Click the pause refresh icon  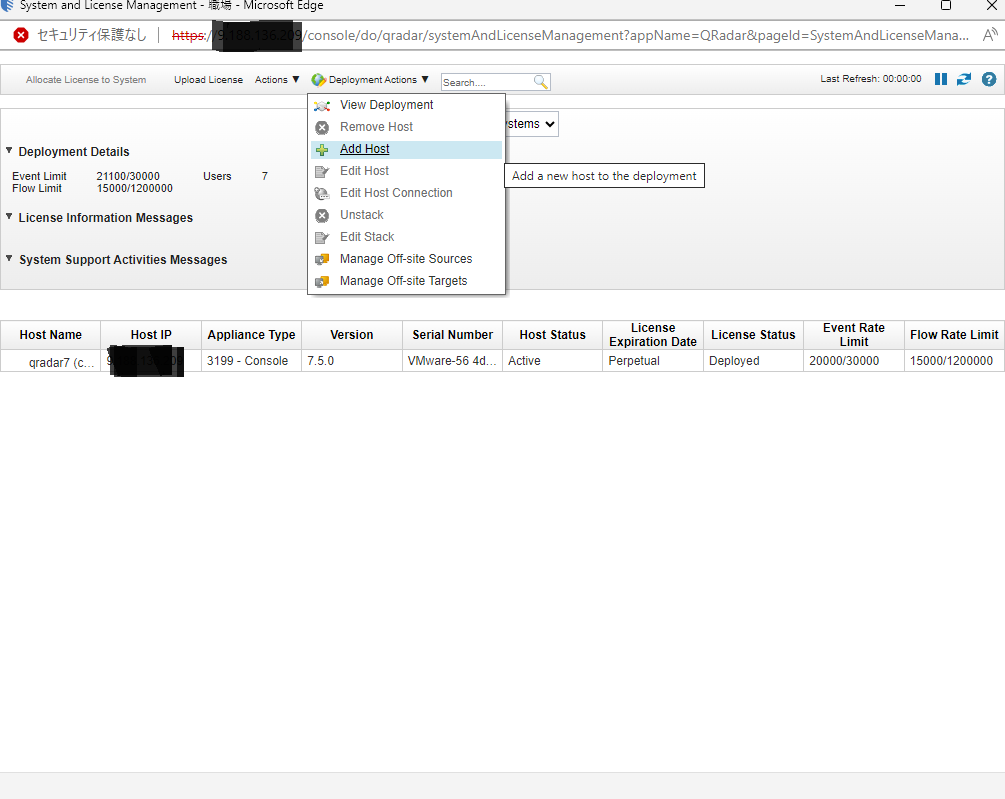tap(940, 79)
